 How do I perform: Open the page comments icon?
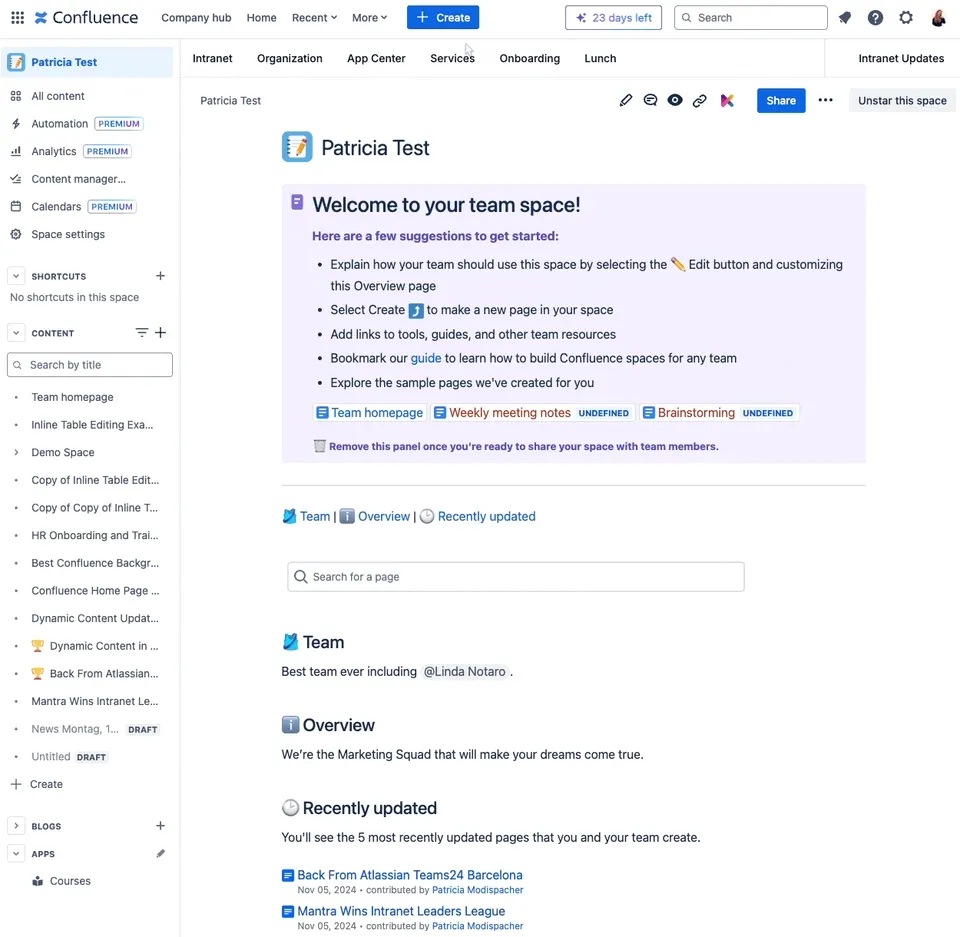click(x=650, y=100)
